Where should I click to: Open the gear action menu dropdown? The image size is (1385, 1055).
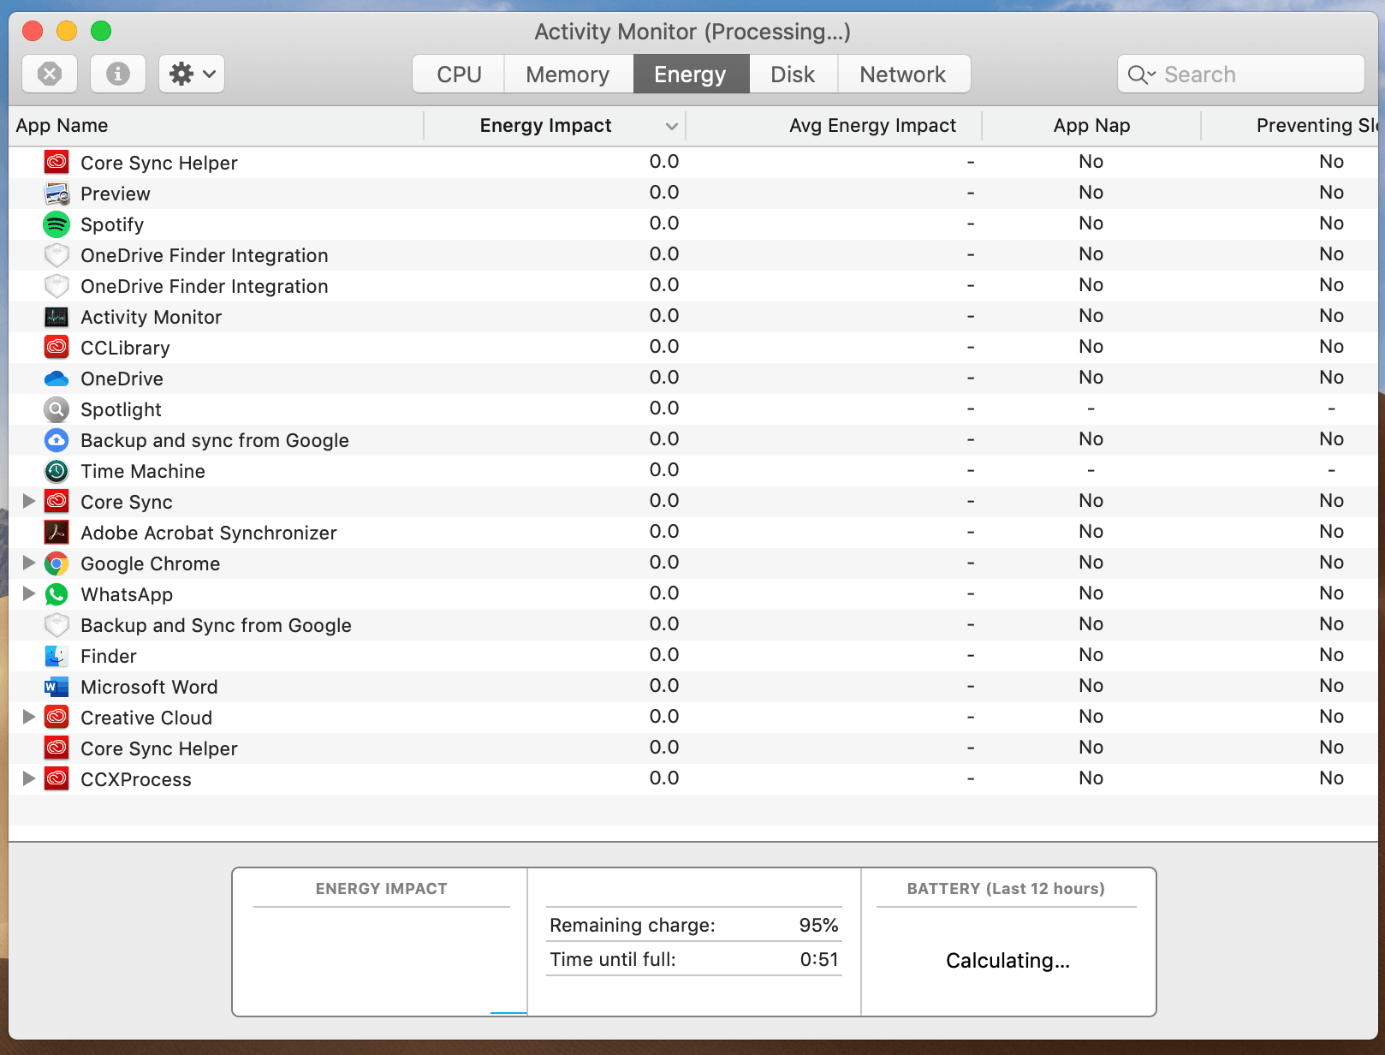pos(192,74)
